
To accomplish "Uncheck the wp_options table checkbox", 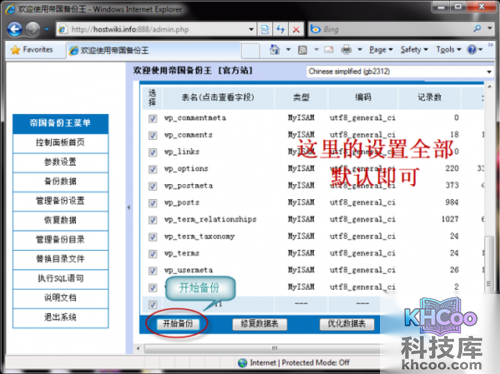I will click(153, 169).
